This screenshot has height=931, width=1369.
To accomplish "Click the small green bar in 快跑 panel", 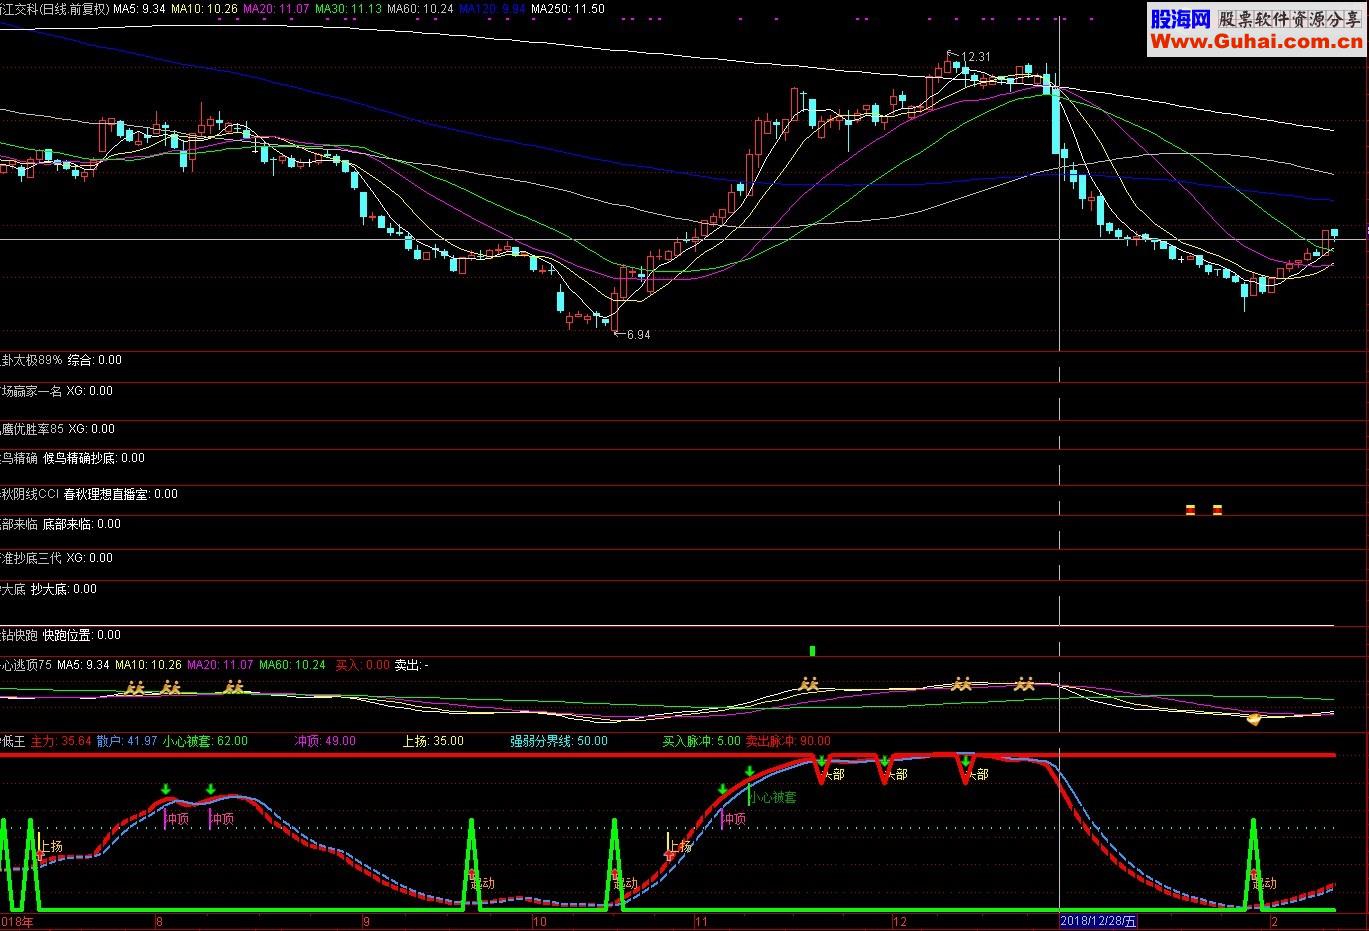I will [812, 651].
